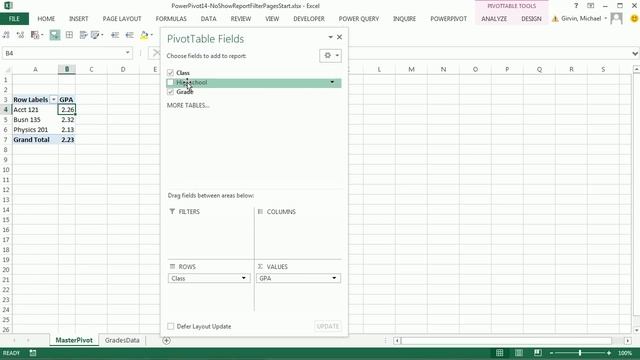Click the zoom slider handle

point(580,353)
